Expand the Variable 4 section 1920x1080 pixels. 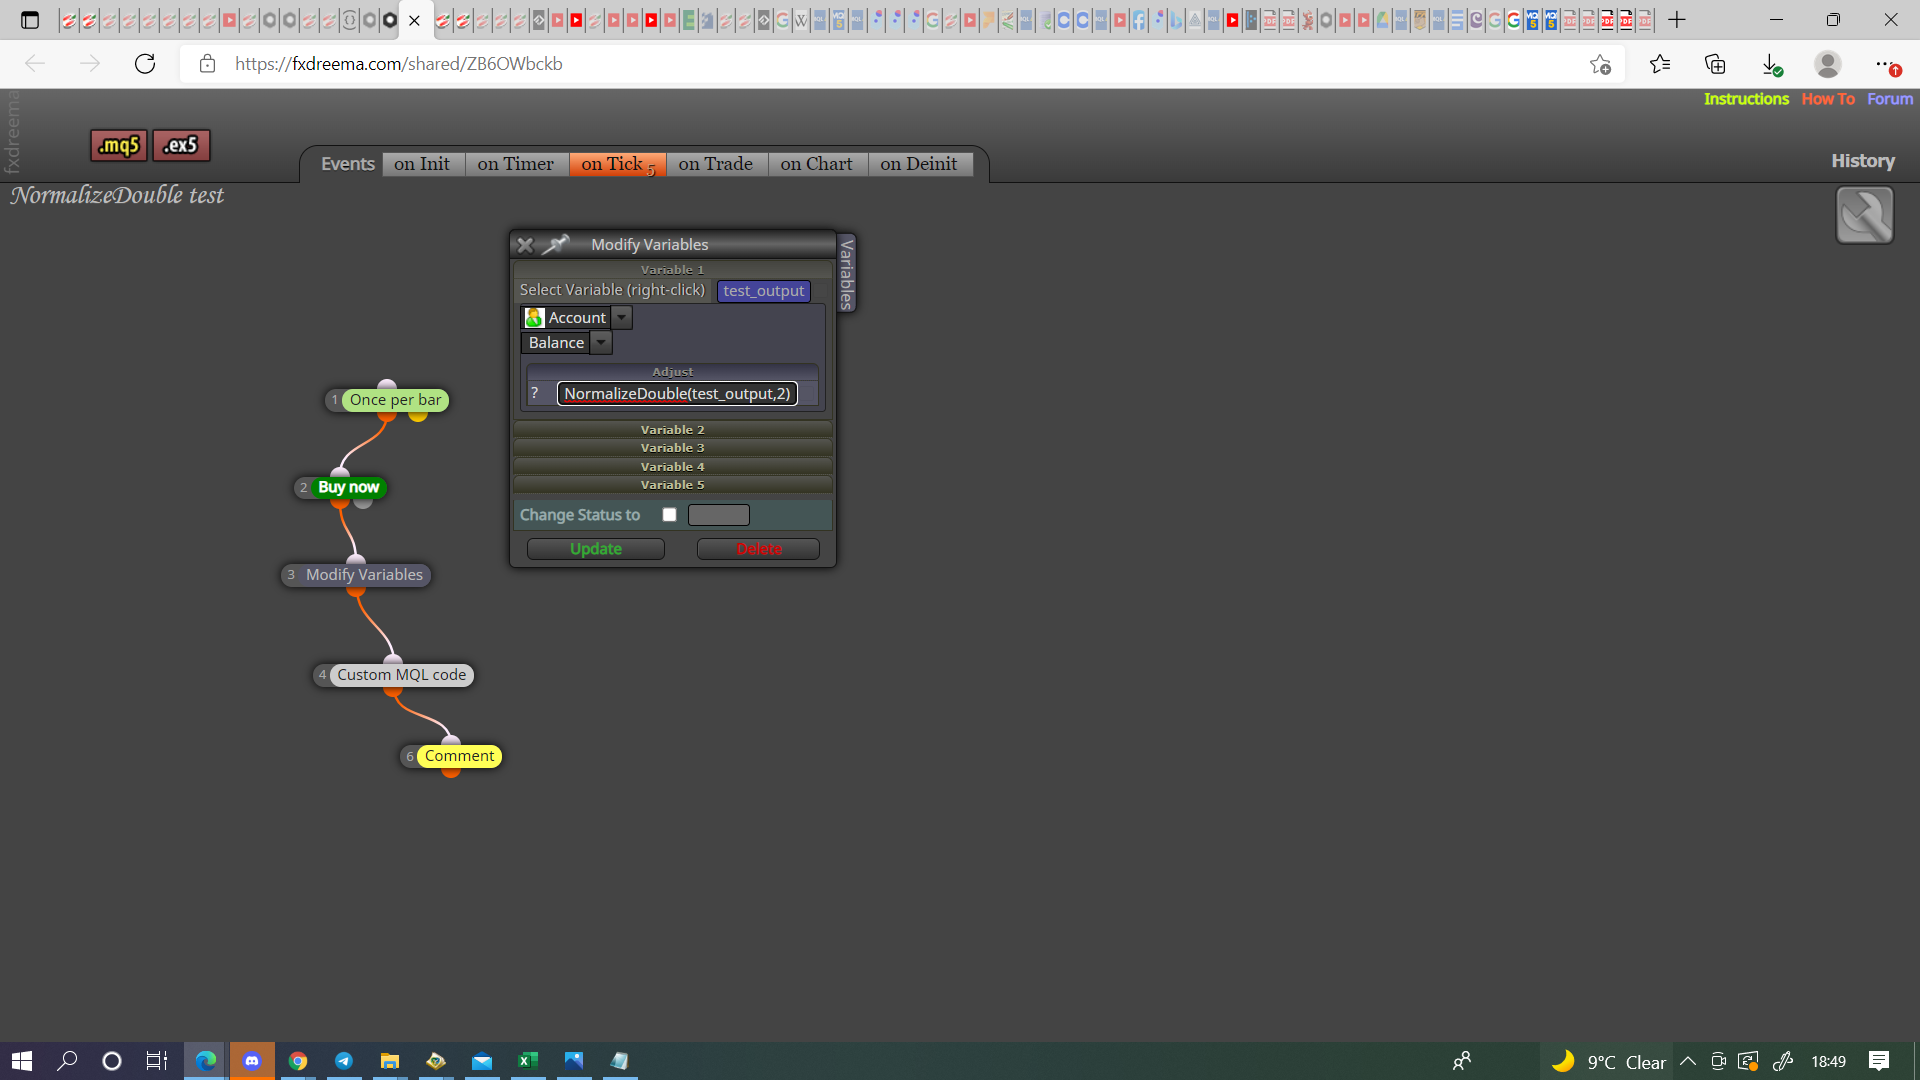coord(672,467)
